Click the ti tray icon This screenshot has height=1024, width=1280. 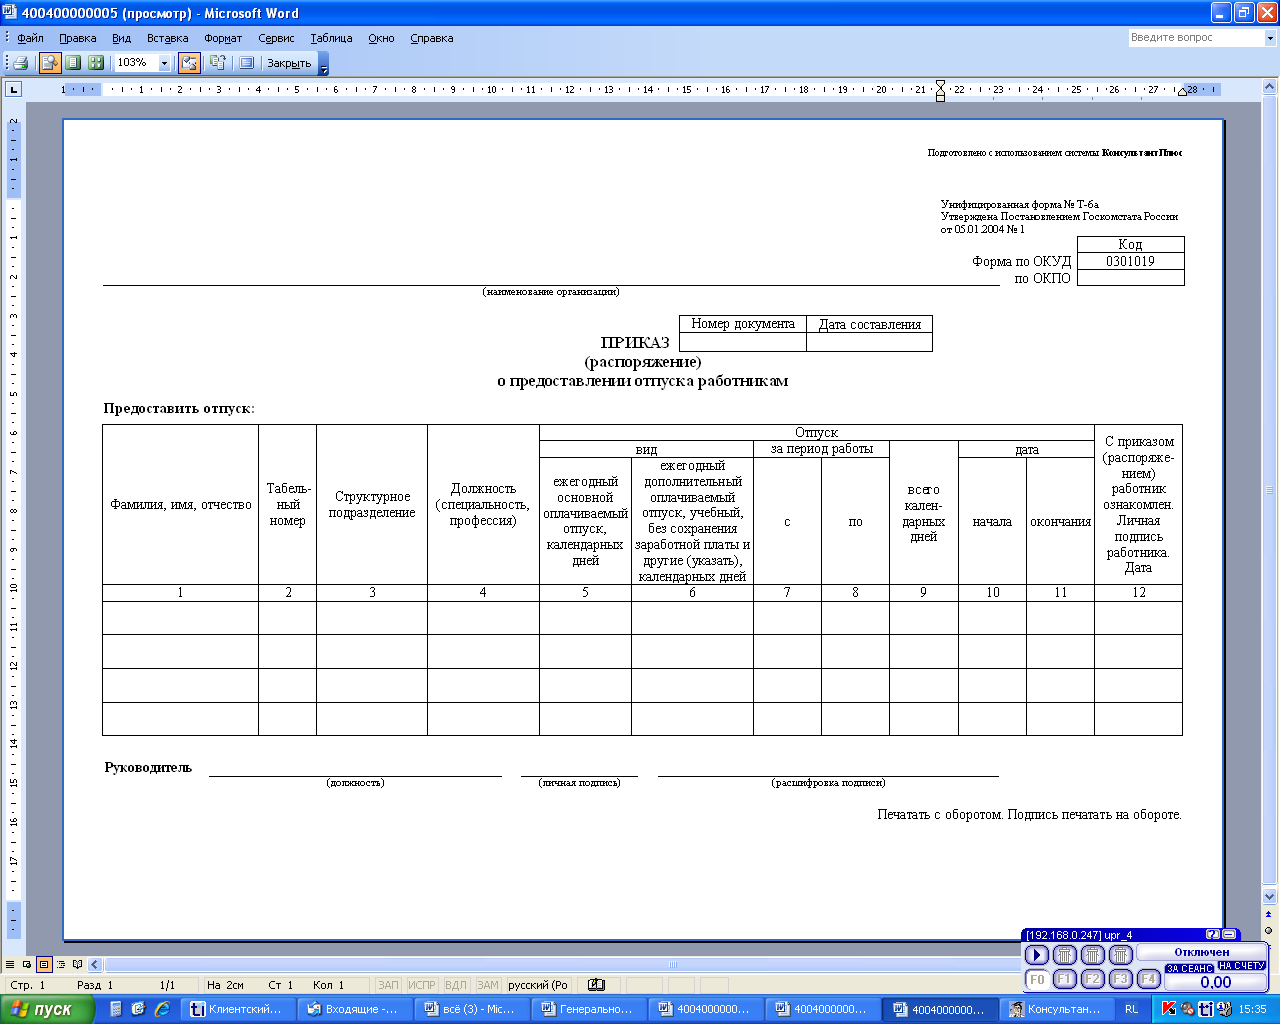[x=1206, y=1009]
